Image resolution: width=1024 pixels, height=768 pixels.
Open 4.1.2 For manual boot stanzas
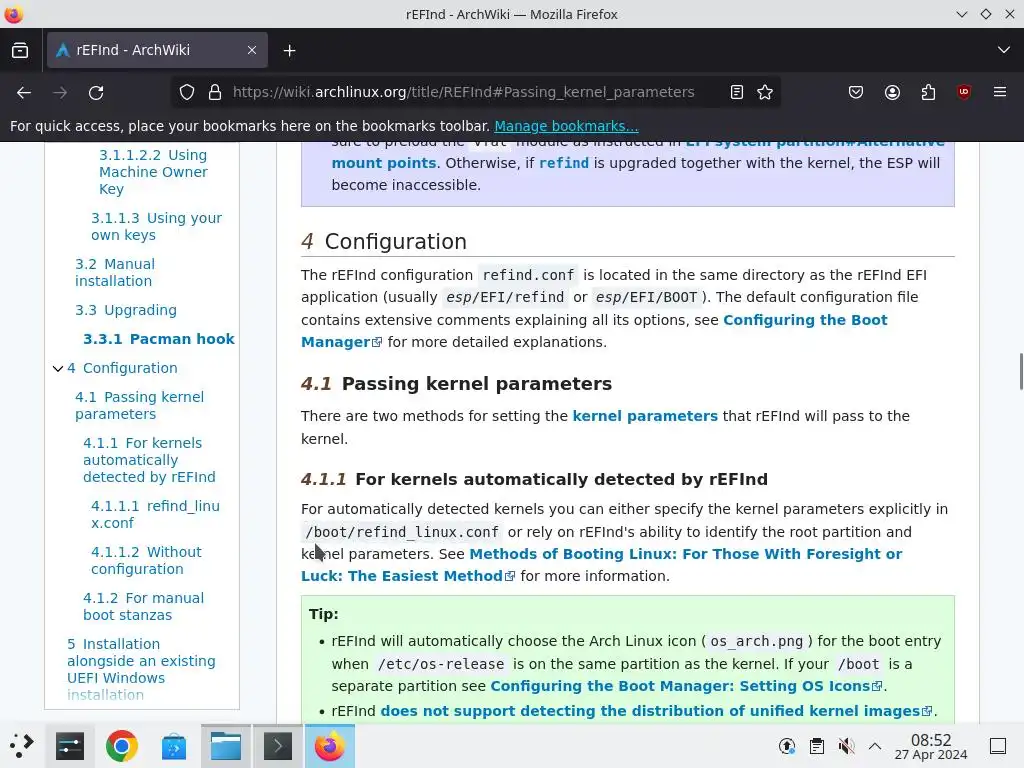(x=144, y=607)
